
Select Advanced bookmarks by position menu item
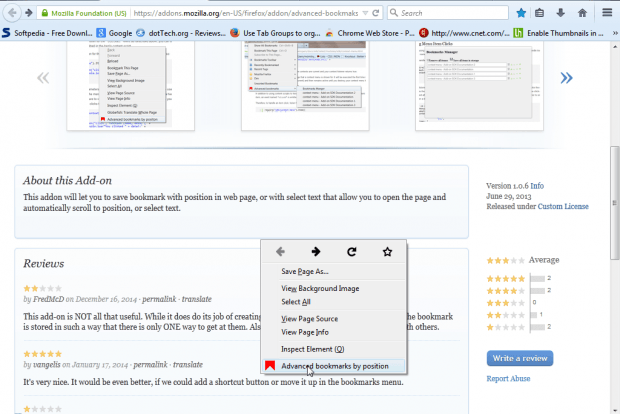[334, 366]
